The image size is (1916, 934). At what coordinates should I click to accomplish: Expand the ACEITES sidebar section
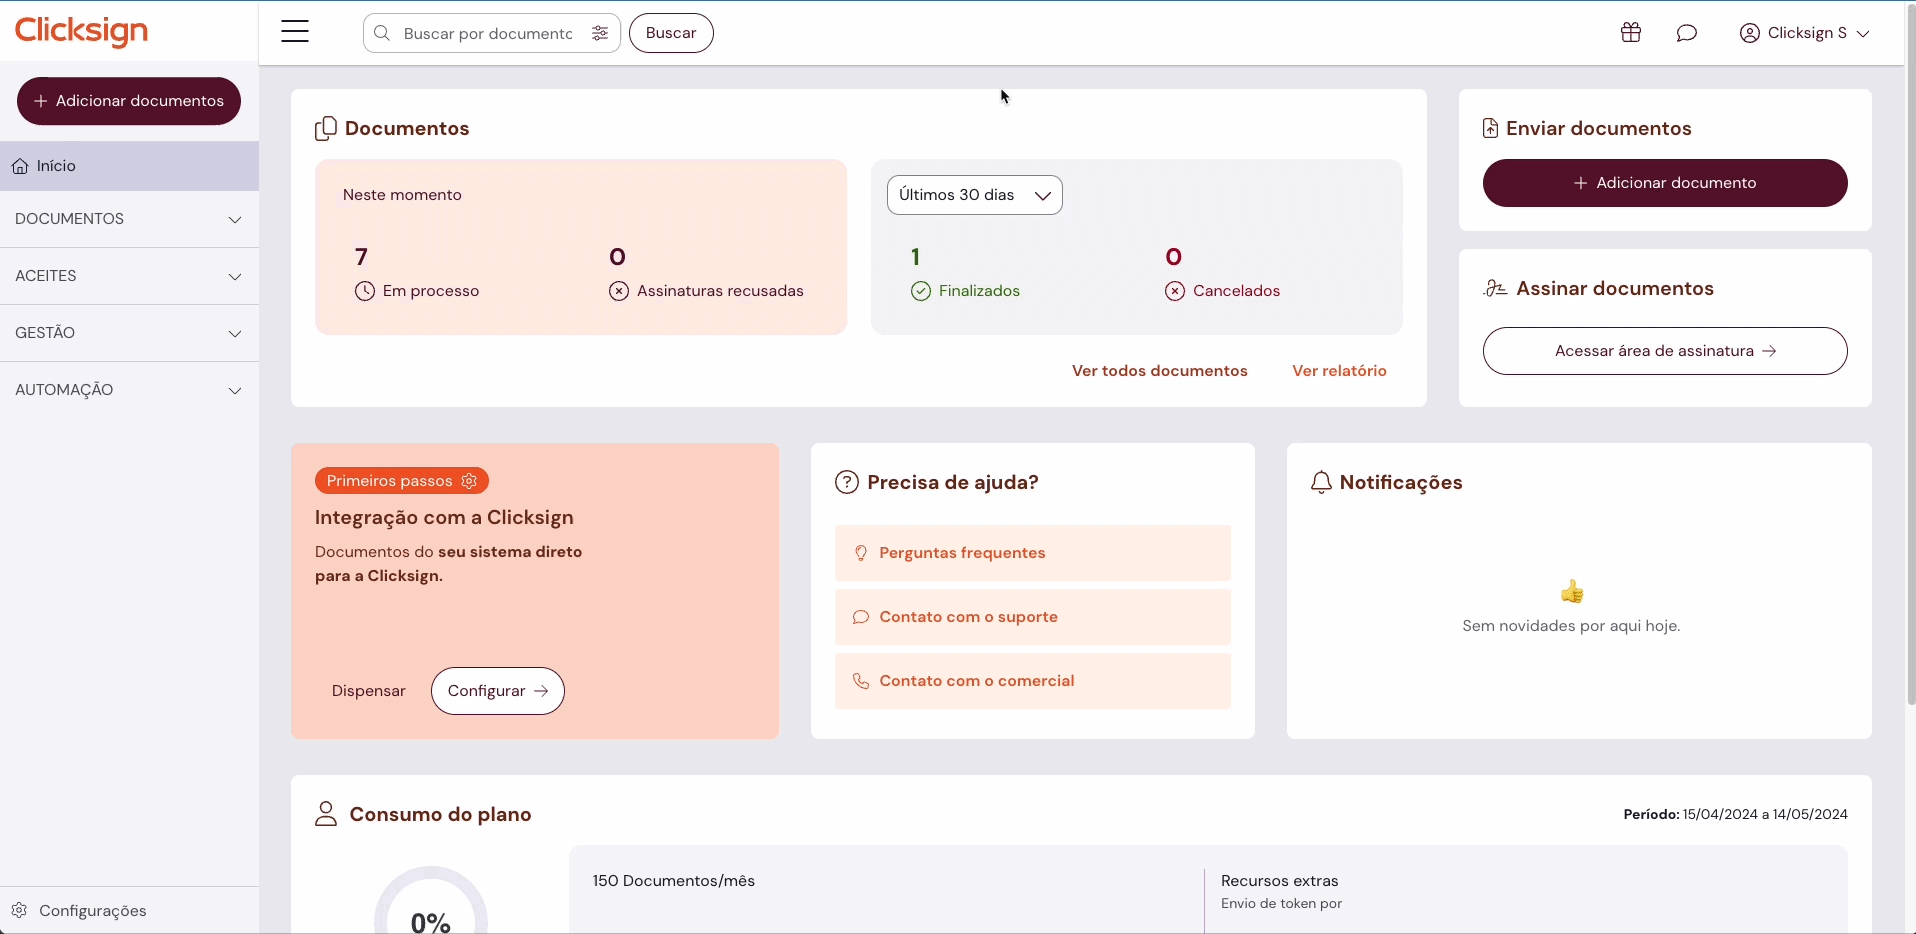[129, 276]
